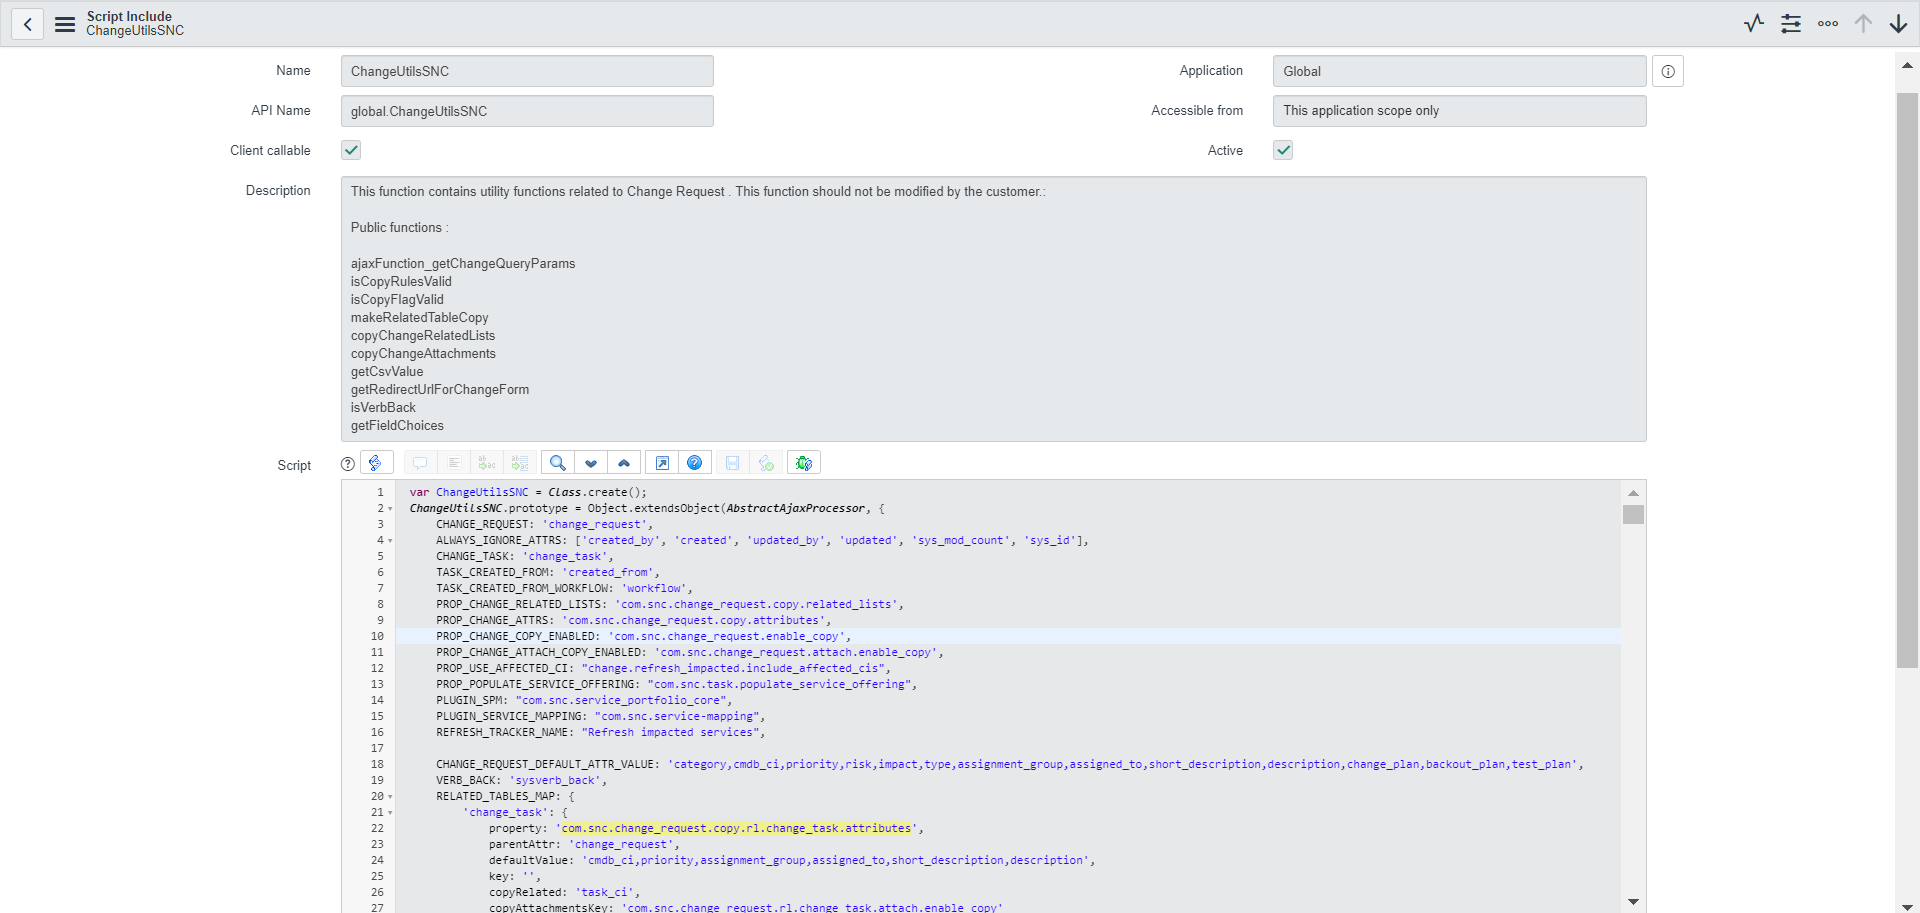Click the Application field showing Global
The height and width of the screenshot is (913, 1920).
point(1459,71)
